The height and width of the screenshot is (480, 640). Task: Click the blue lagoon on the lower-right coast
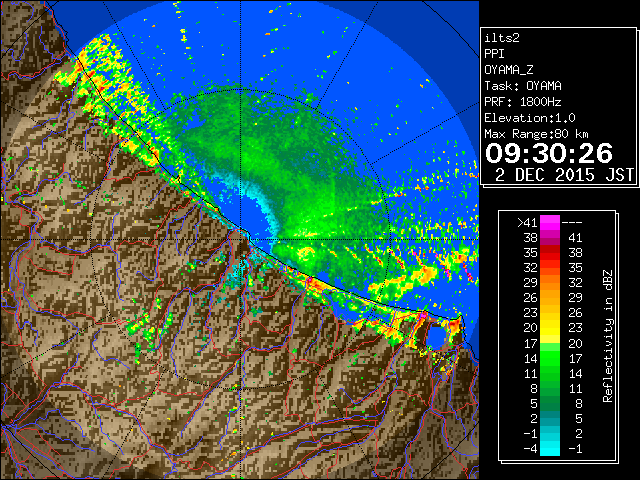(437, 336)
